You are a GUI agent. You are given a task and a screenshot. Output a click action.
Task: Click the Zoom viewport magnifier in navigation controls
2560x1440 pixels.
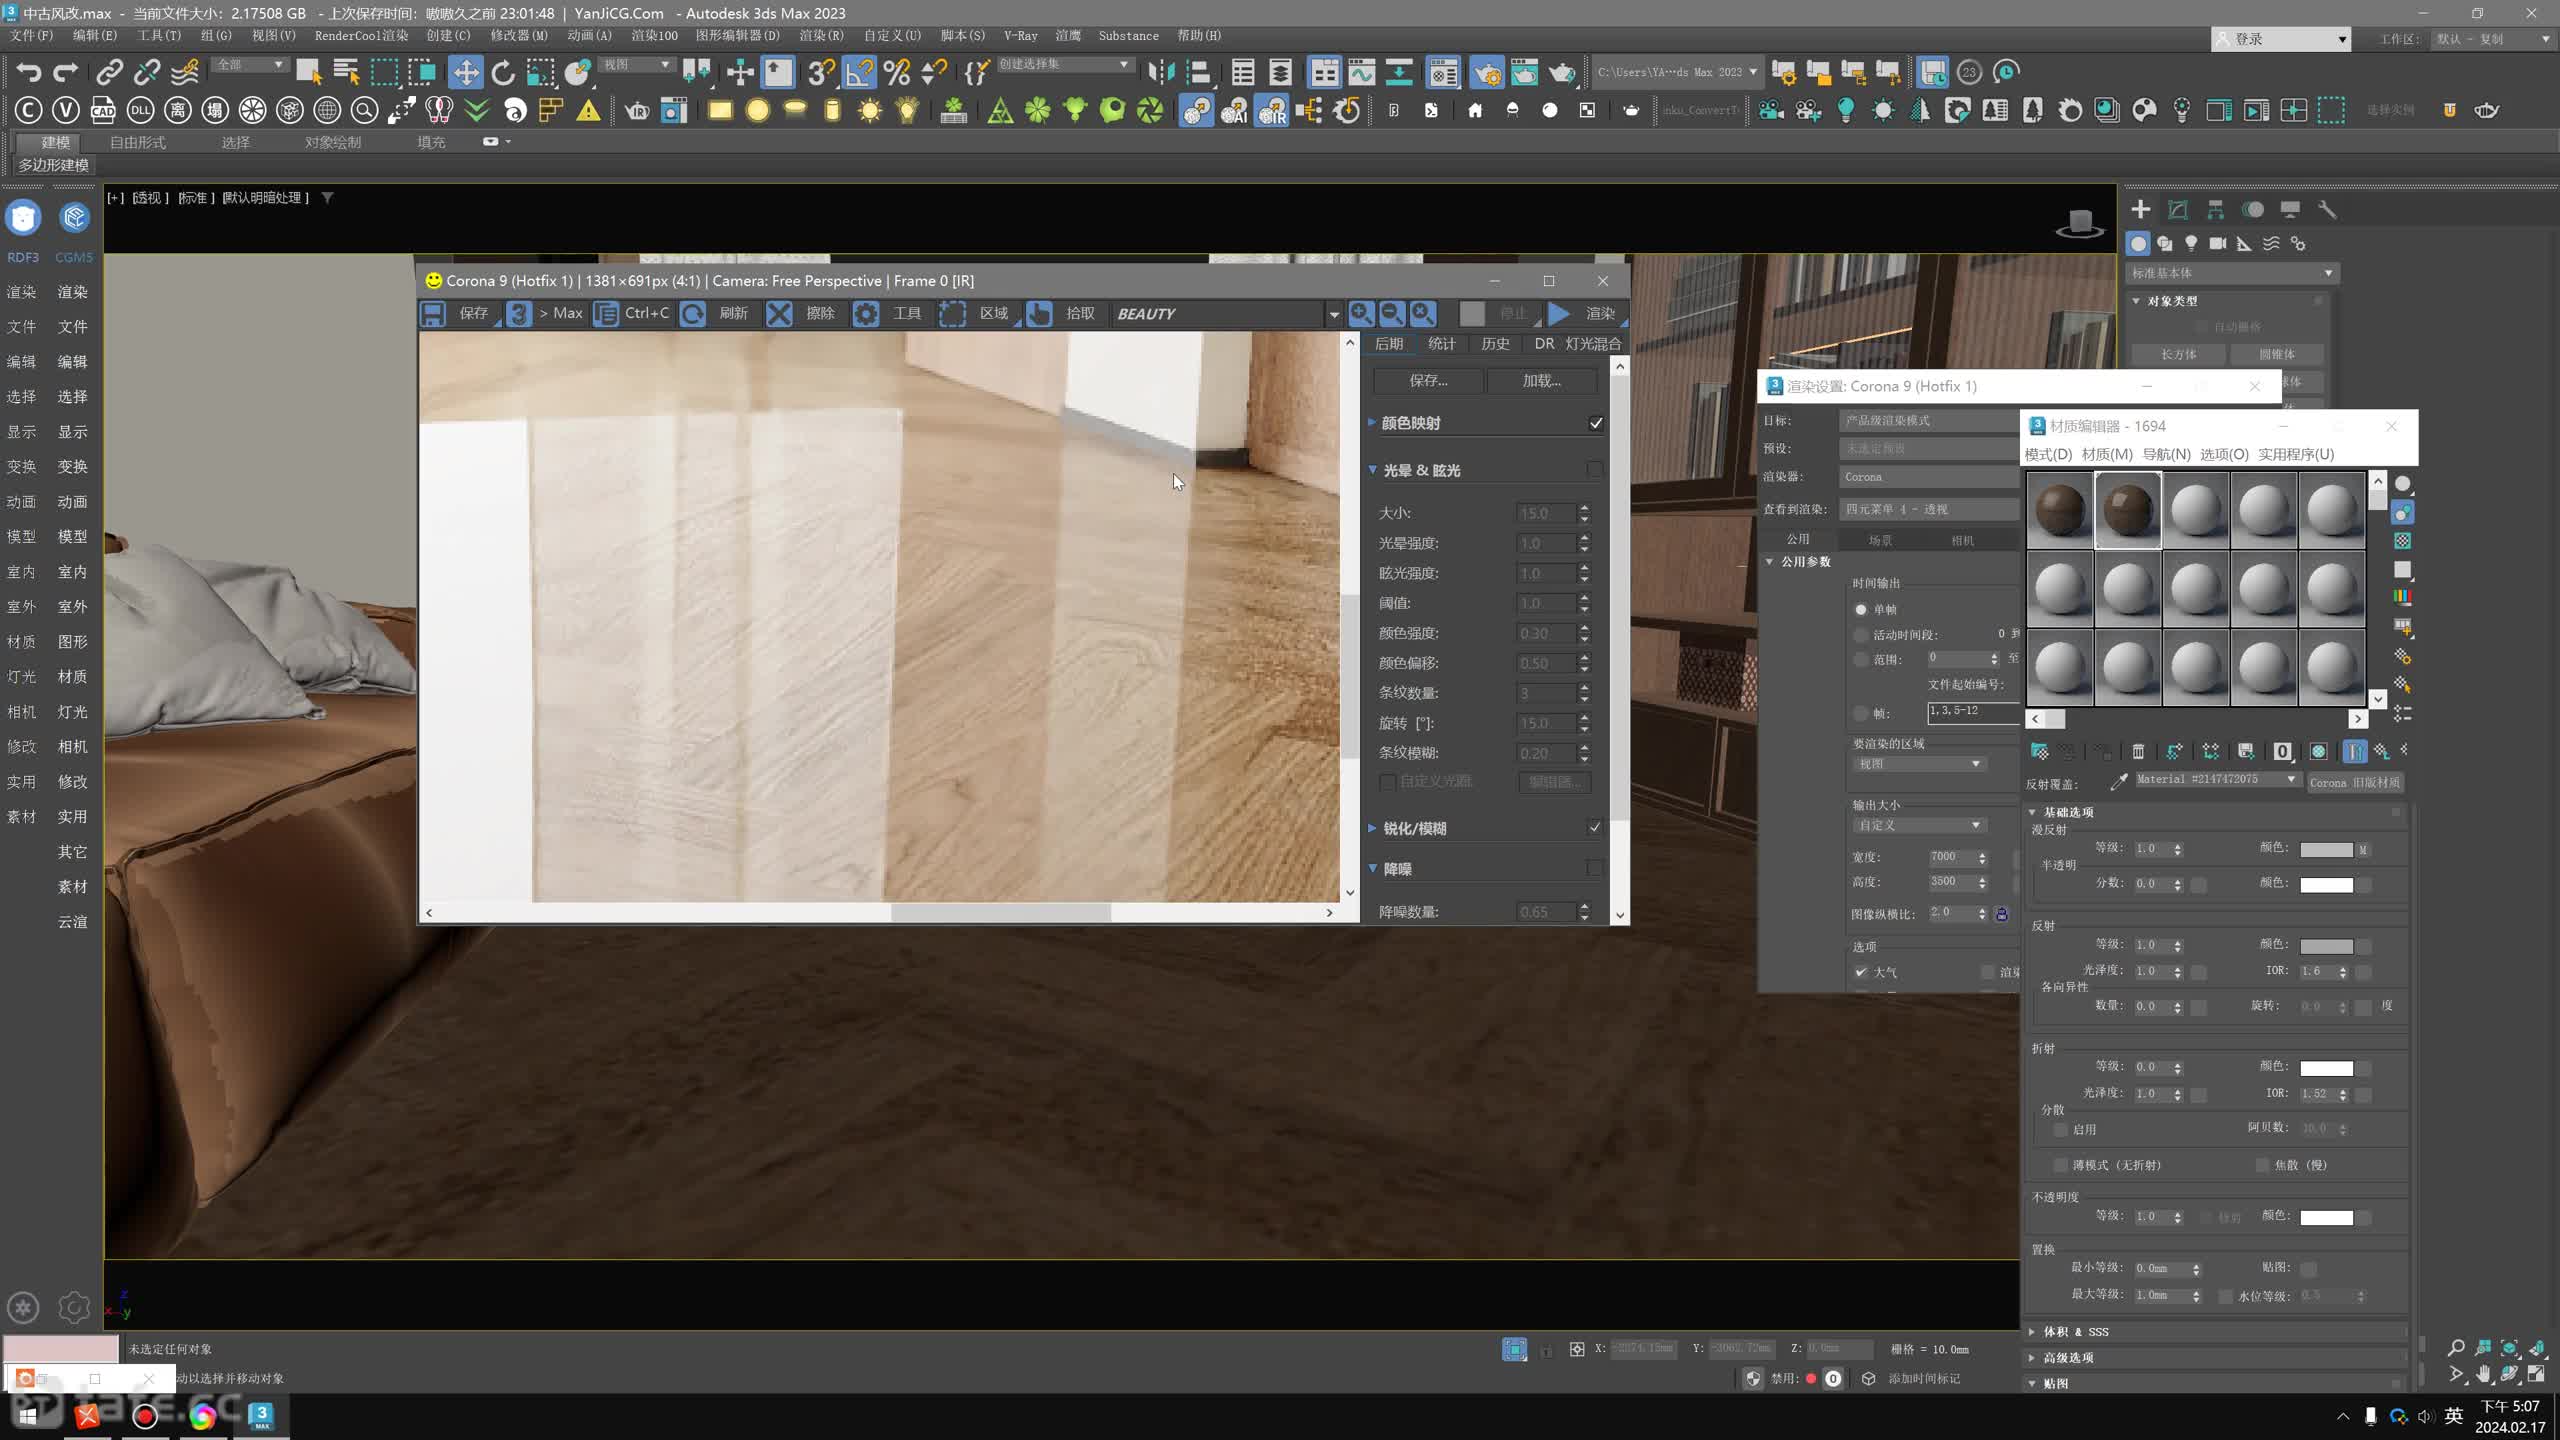point(2455,1348)
